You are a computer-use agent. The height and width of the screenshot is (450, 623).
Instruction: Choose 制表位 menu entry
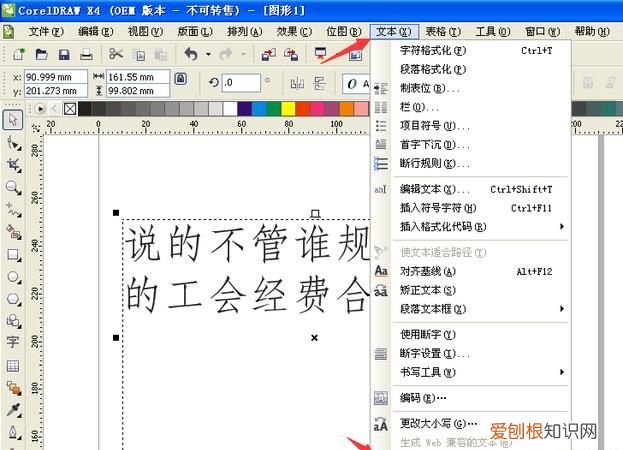pos(471,88)
